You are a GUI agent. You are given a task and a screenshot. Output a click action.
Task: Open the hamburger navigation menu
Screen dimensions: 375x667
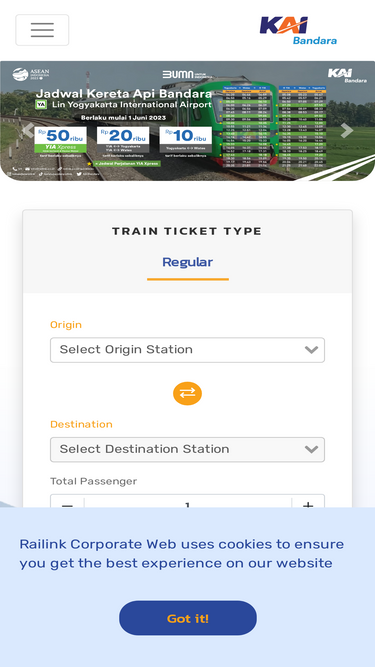(42, 30)
